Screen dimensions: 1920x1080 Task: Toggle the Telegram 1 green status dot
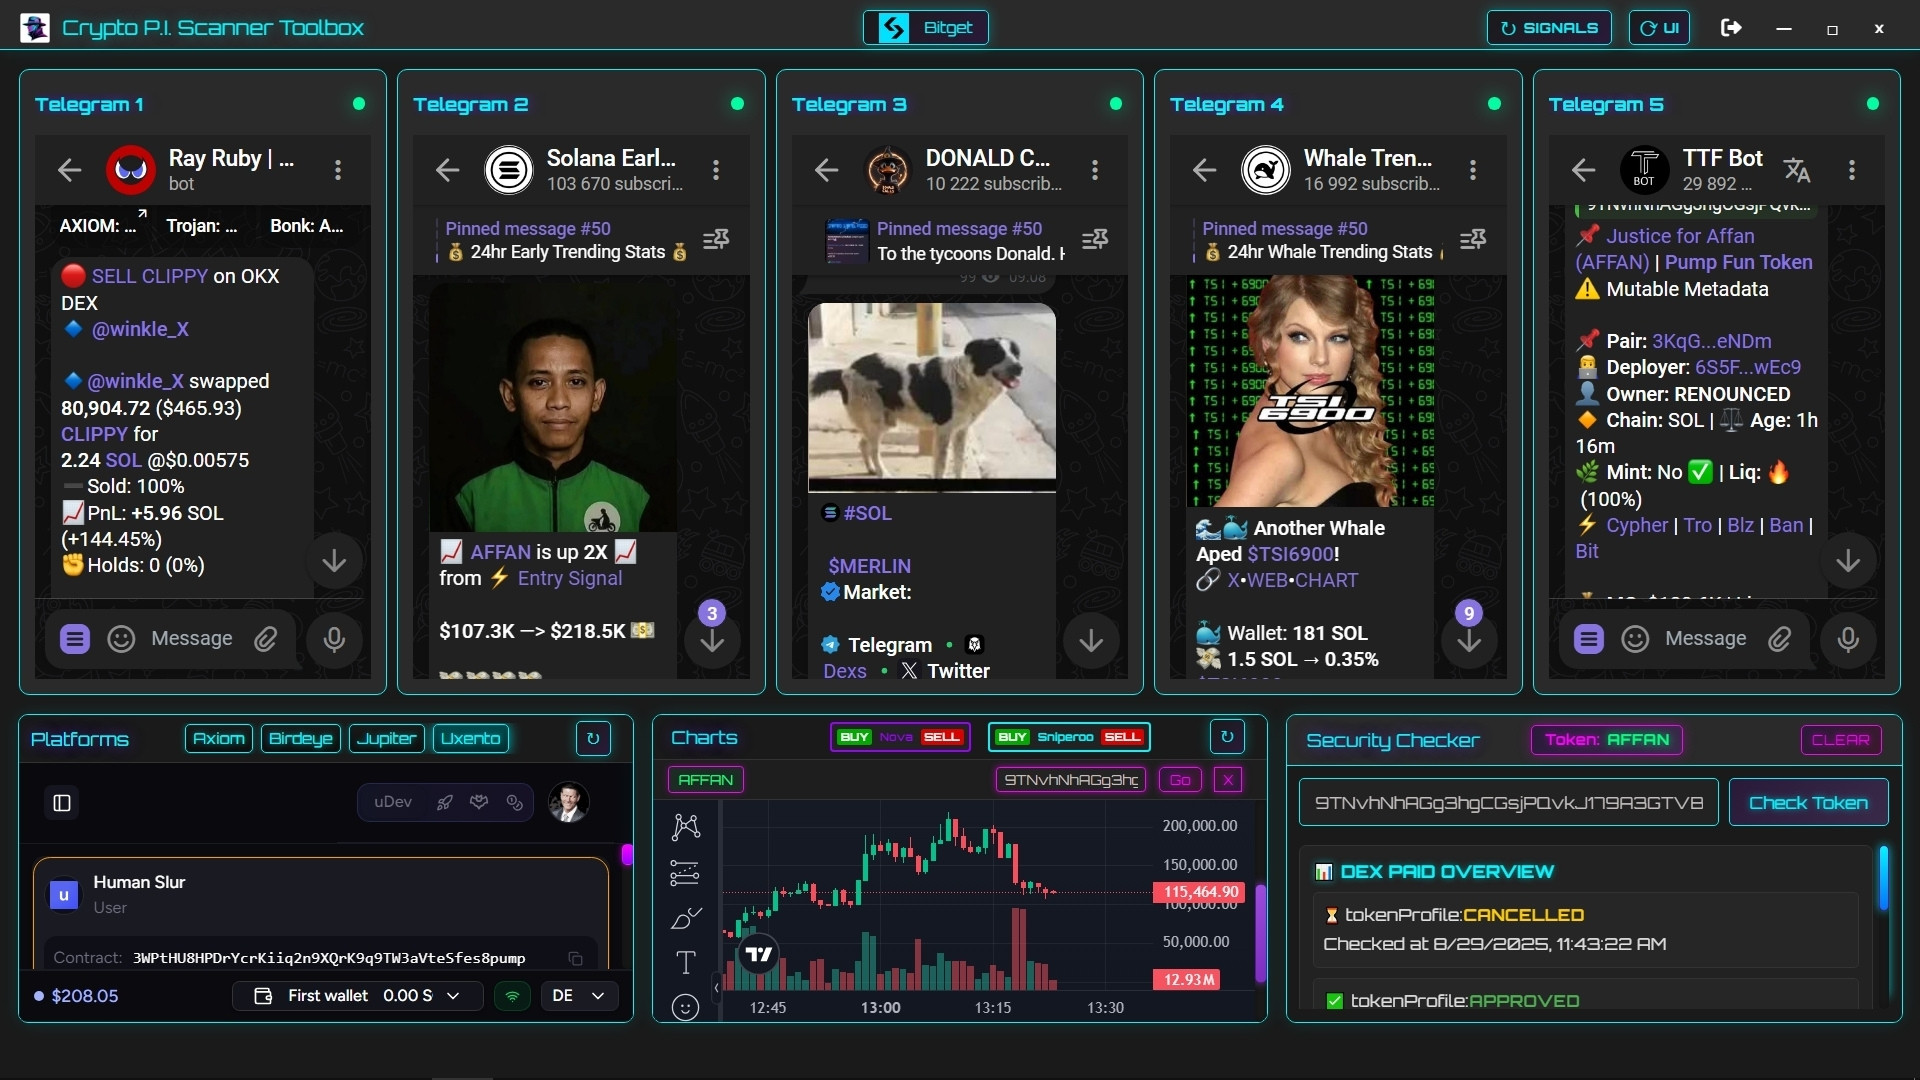click(359, 104)
